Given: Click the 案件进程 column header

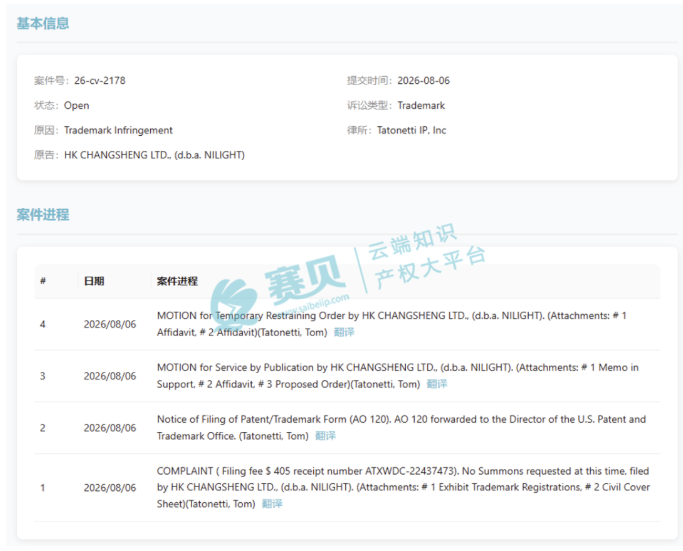Looking at the screenshot, I should click(x=177, y=281).
